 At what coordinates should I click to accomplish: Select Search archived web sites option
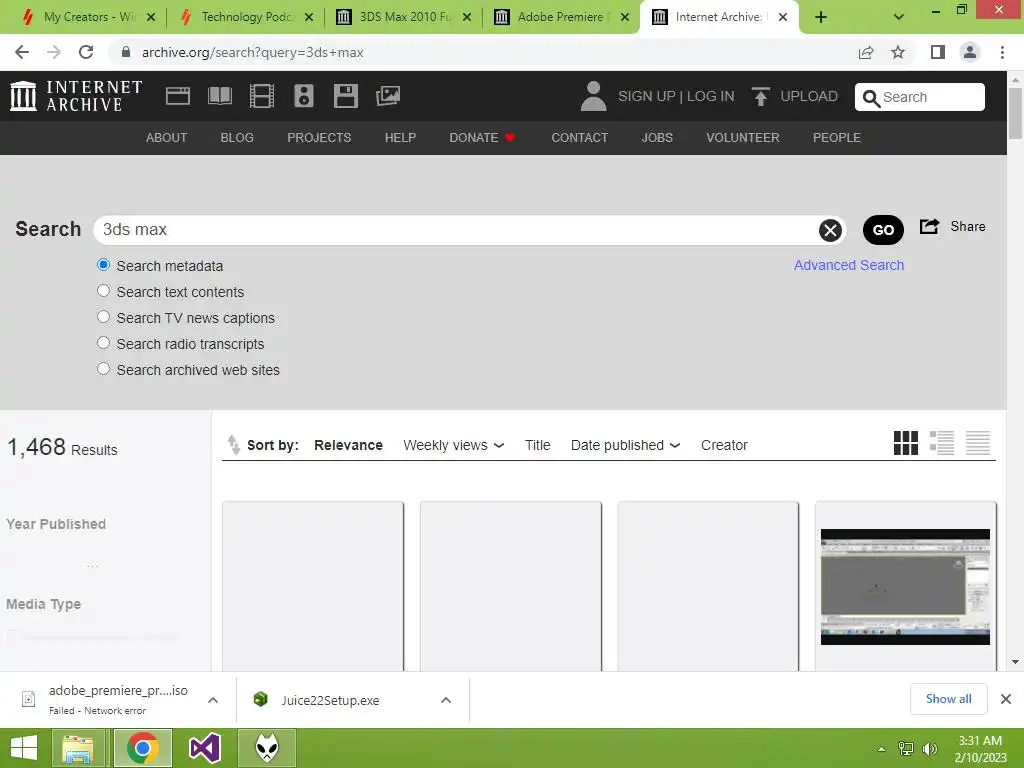point(103,369)
